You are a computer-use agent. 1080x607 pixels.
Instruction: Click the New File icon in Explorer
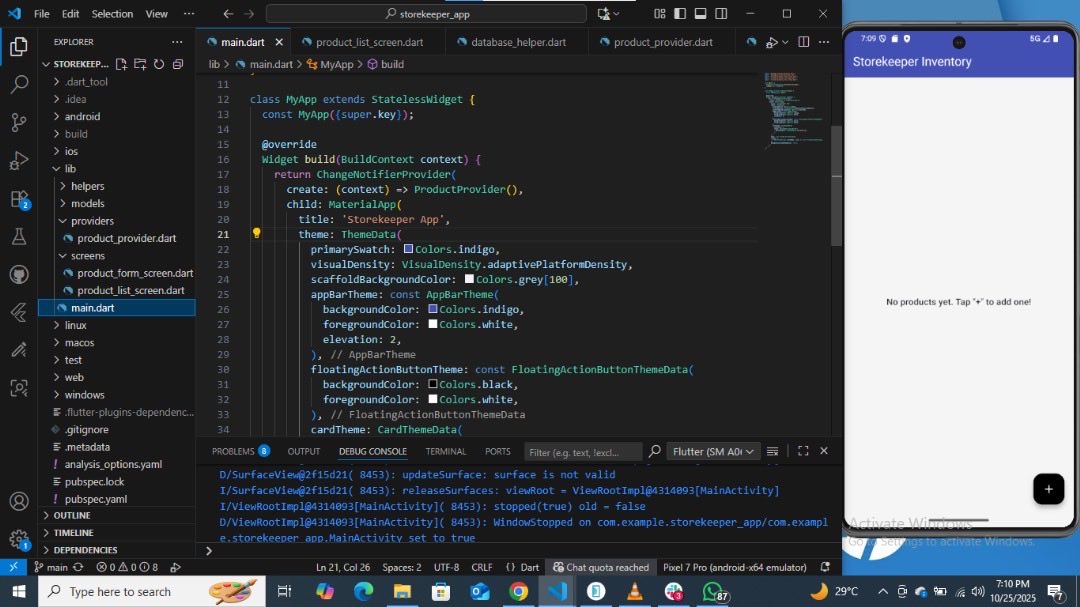[x=121, y=64]
